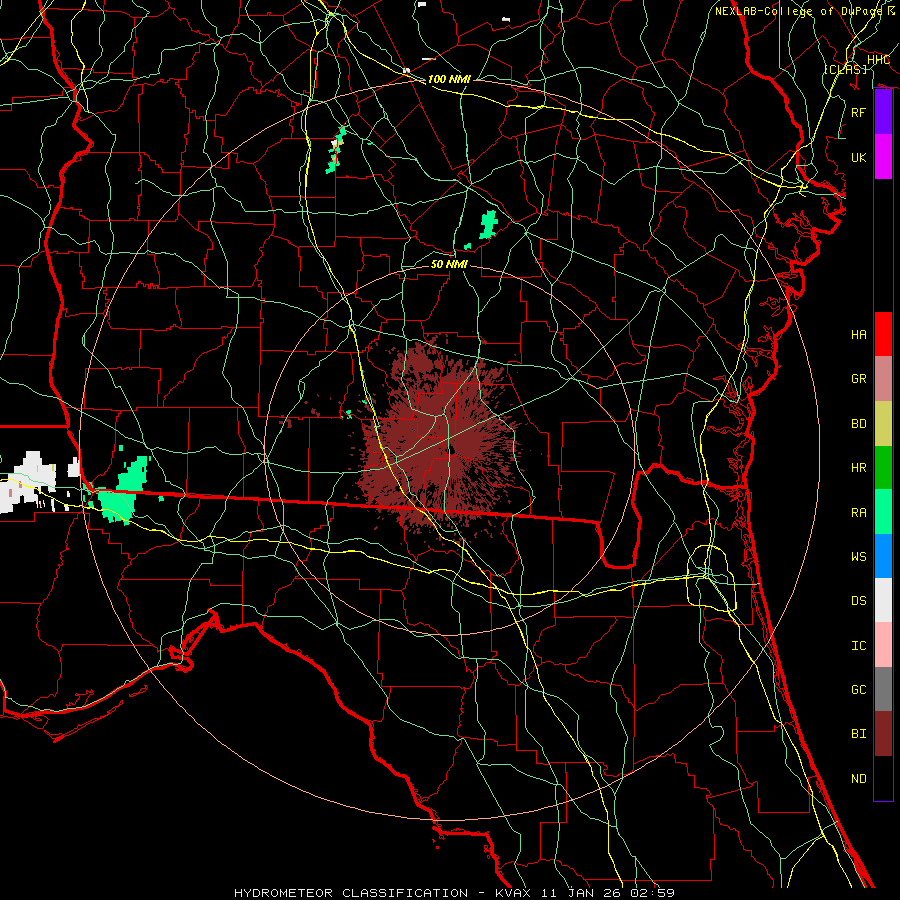Click the UK magenta legend swatch
The image size is (900, 900).
tap(883, 157)
